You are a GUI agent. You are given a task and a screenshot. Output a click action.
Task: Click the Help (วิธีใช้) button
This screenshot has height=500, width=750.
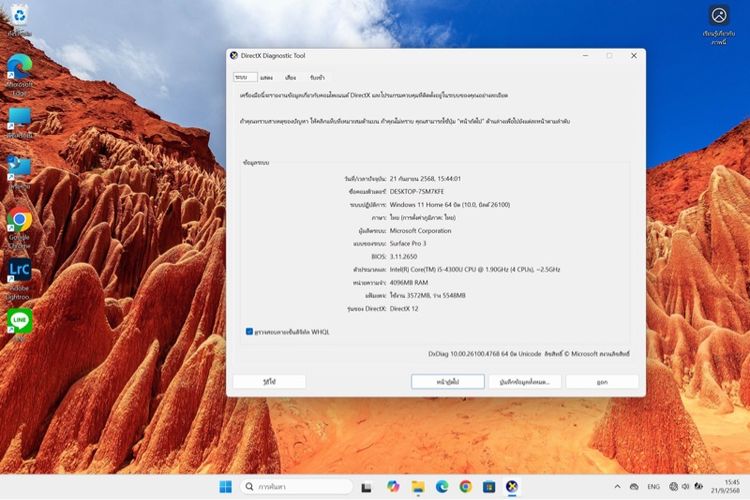[269, 382]
